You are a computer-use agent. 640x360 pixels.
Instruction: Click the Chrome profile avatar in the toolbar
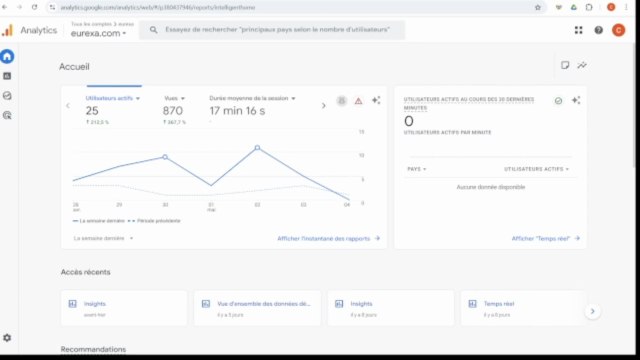pos(611,7)
